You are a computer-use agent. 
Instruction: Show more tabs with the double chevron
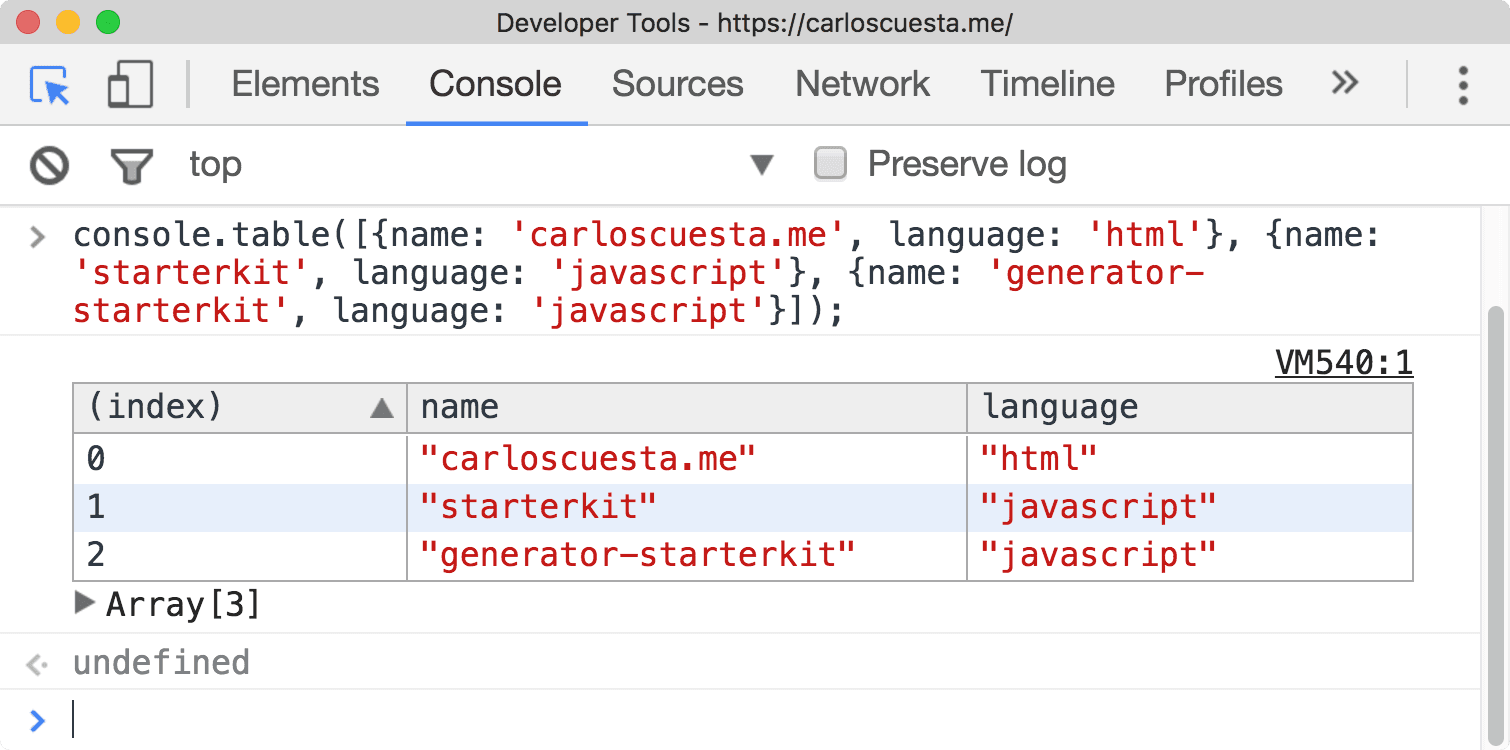coord(1345,82)
